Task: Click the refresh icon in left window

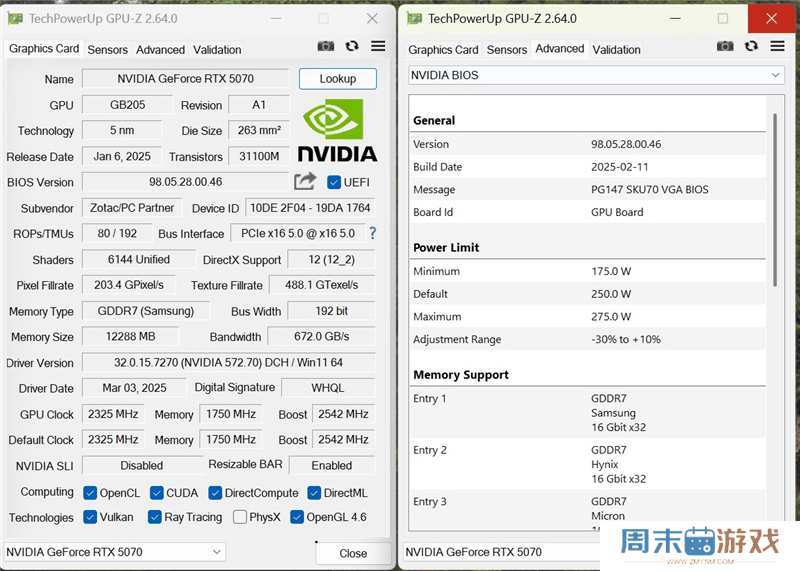Action: pyautogui.click(x=352, y=46)
